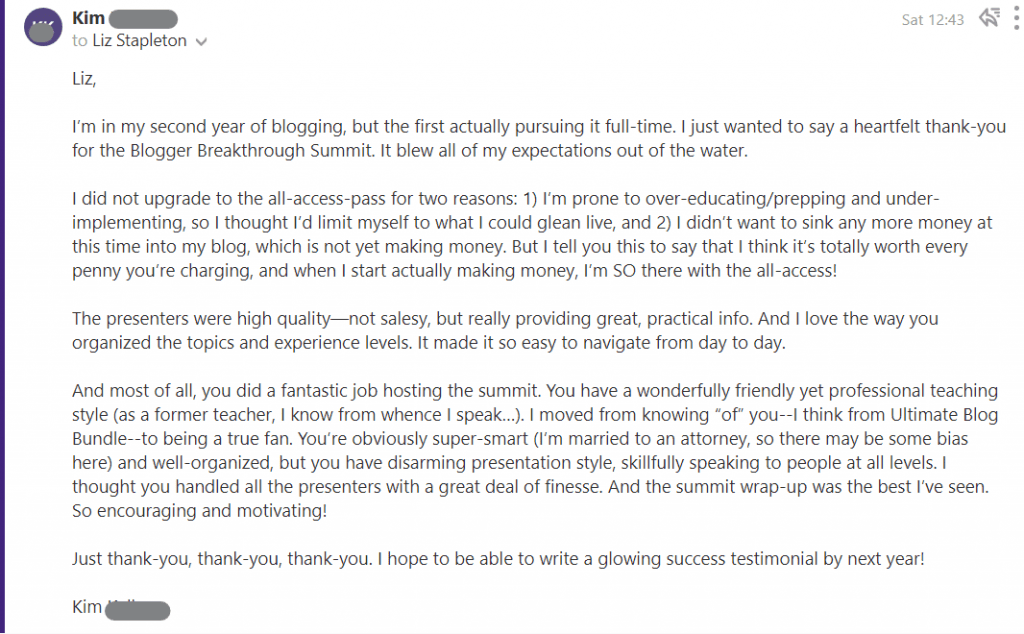Expand recipient details arrow beside Liz Stapleton
The height and width of the screenshot is (634, 1024).
click(x=201, y=42)
